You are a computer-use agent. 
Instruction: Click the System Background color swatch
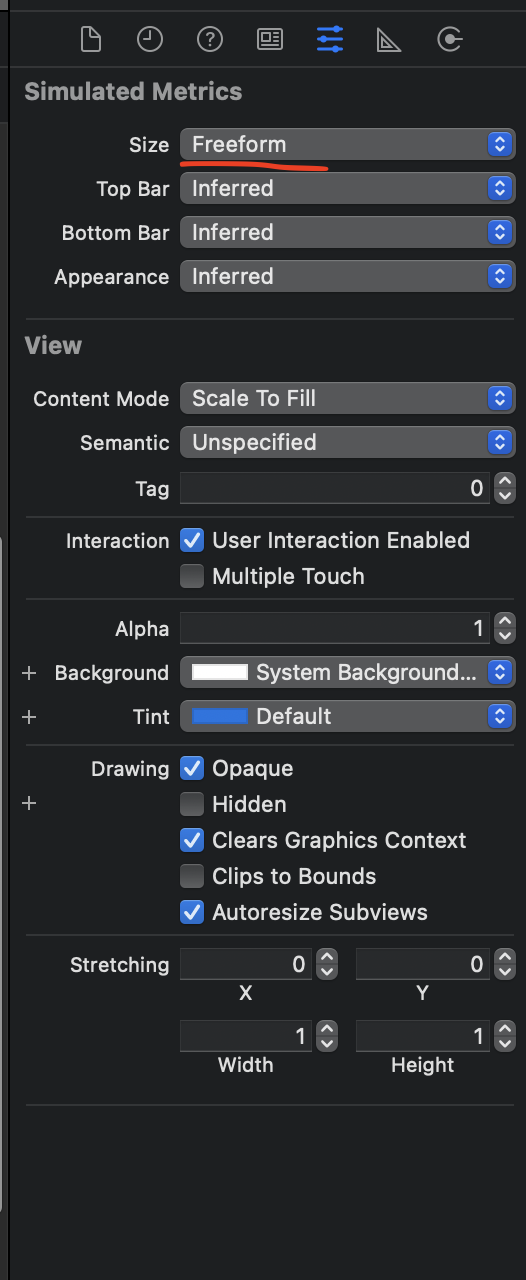[220, 673]
